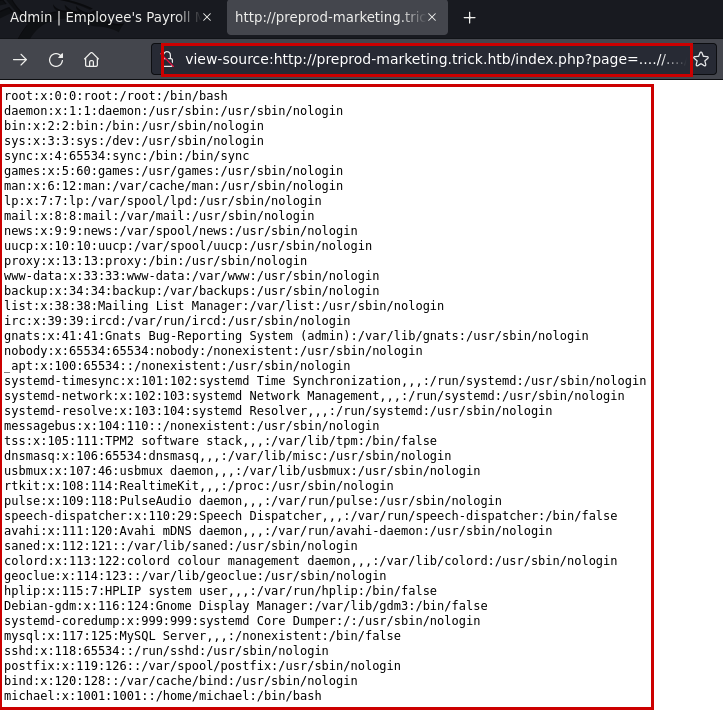The width and height of the screenshot is (723, 713).
Task: Go to the browser home page
Action: (91, 59)
